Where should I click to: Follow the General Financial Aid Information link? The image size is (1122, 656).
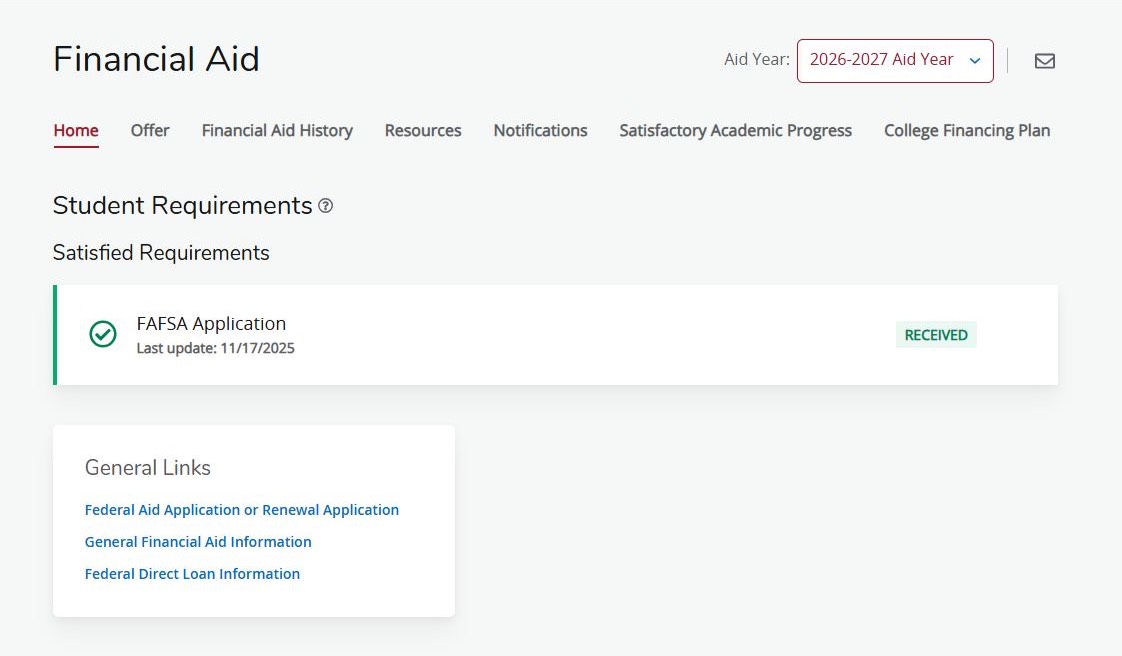[198, 542]
